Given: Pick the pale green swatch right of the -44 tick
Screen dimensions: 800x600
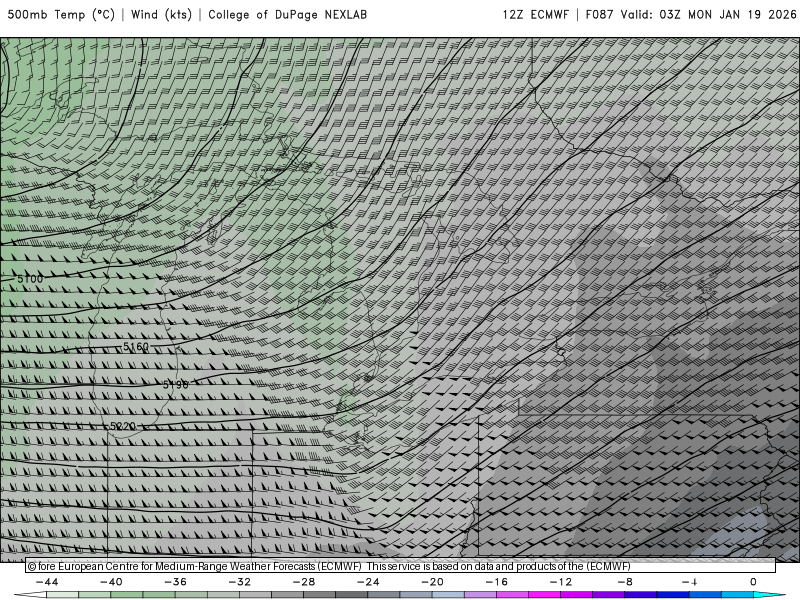Looking at the screenshot, I should pyautogui.click(x=63, y=595).
